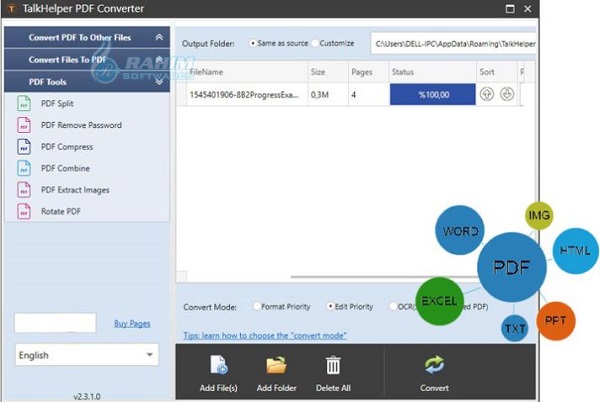Open PDF Tools section header
Viewport: 600px width, 402px height.
87,81
